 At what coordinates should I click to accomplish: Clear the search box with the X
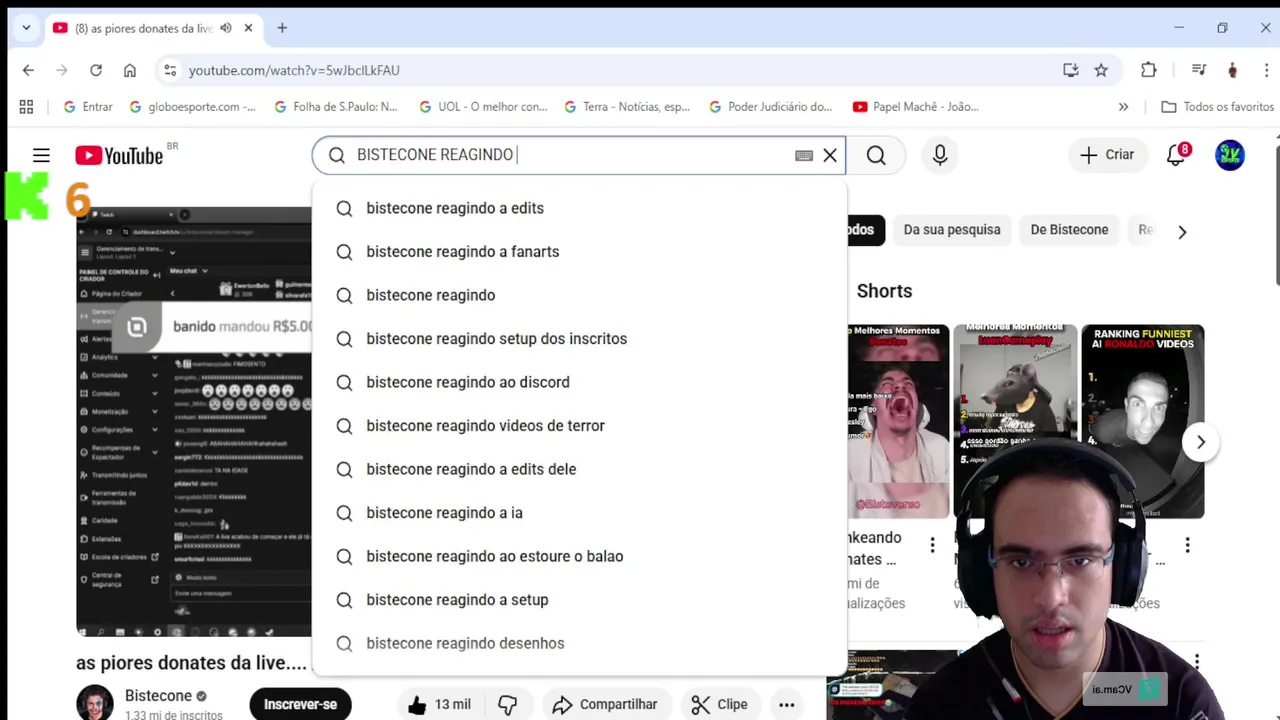pos(830,155)
